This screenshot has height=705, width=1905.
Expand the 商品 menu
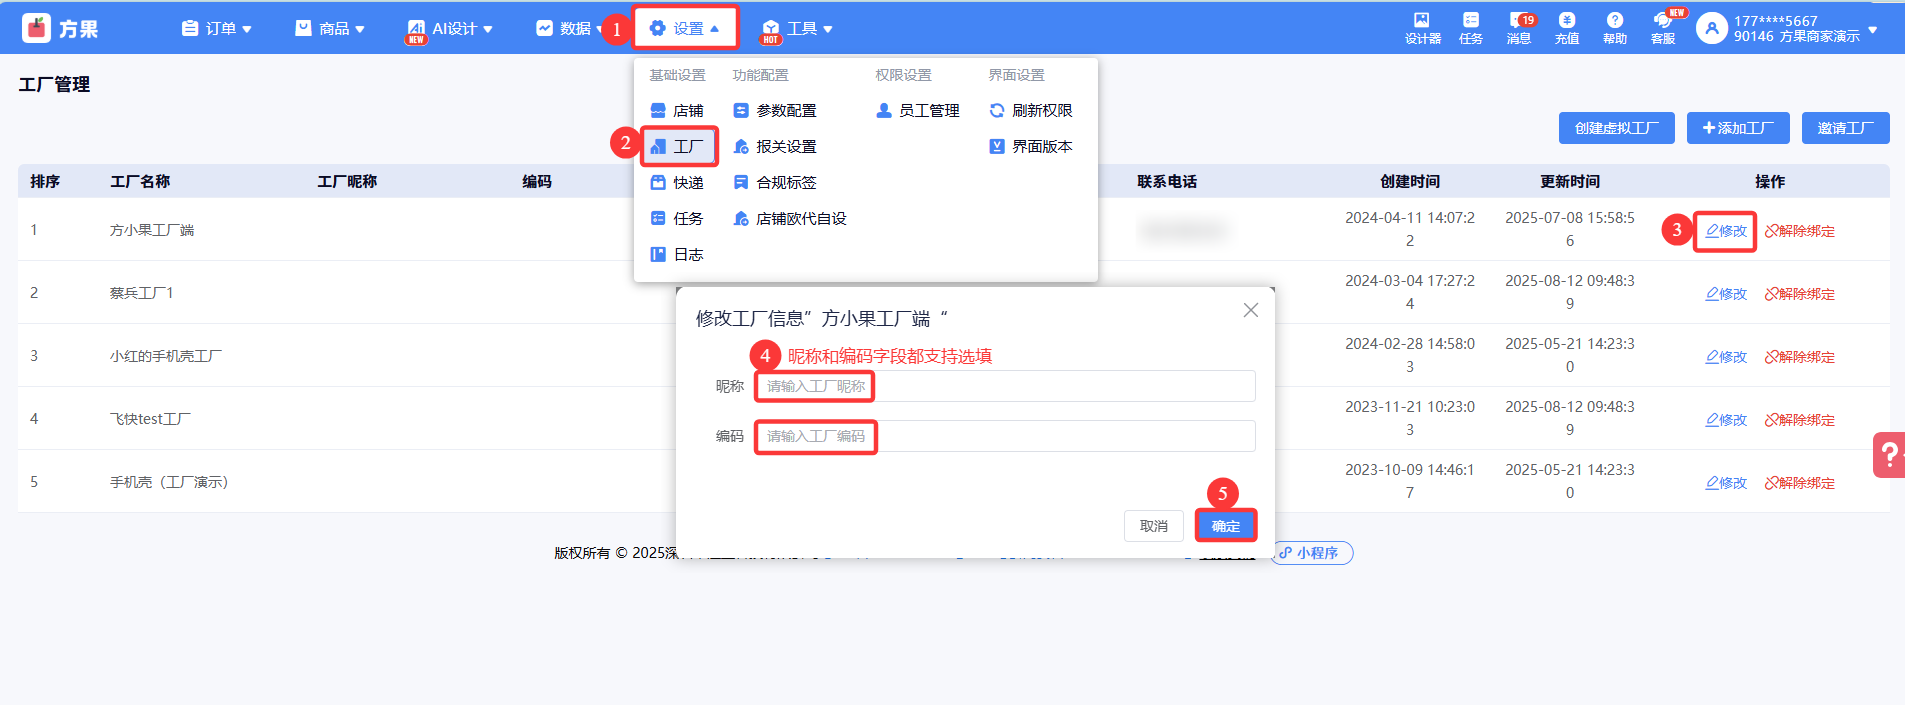[x=330, y=29]
